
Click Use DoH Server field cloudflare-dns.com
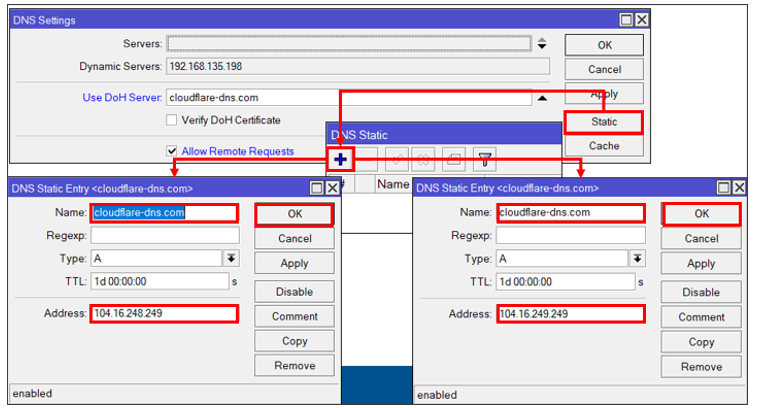point(349,98)
